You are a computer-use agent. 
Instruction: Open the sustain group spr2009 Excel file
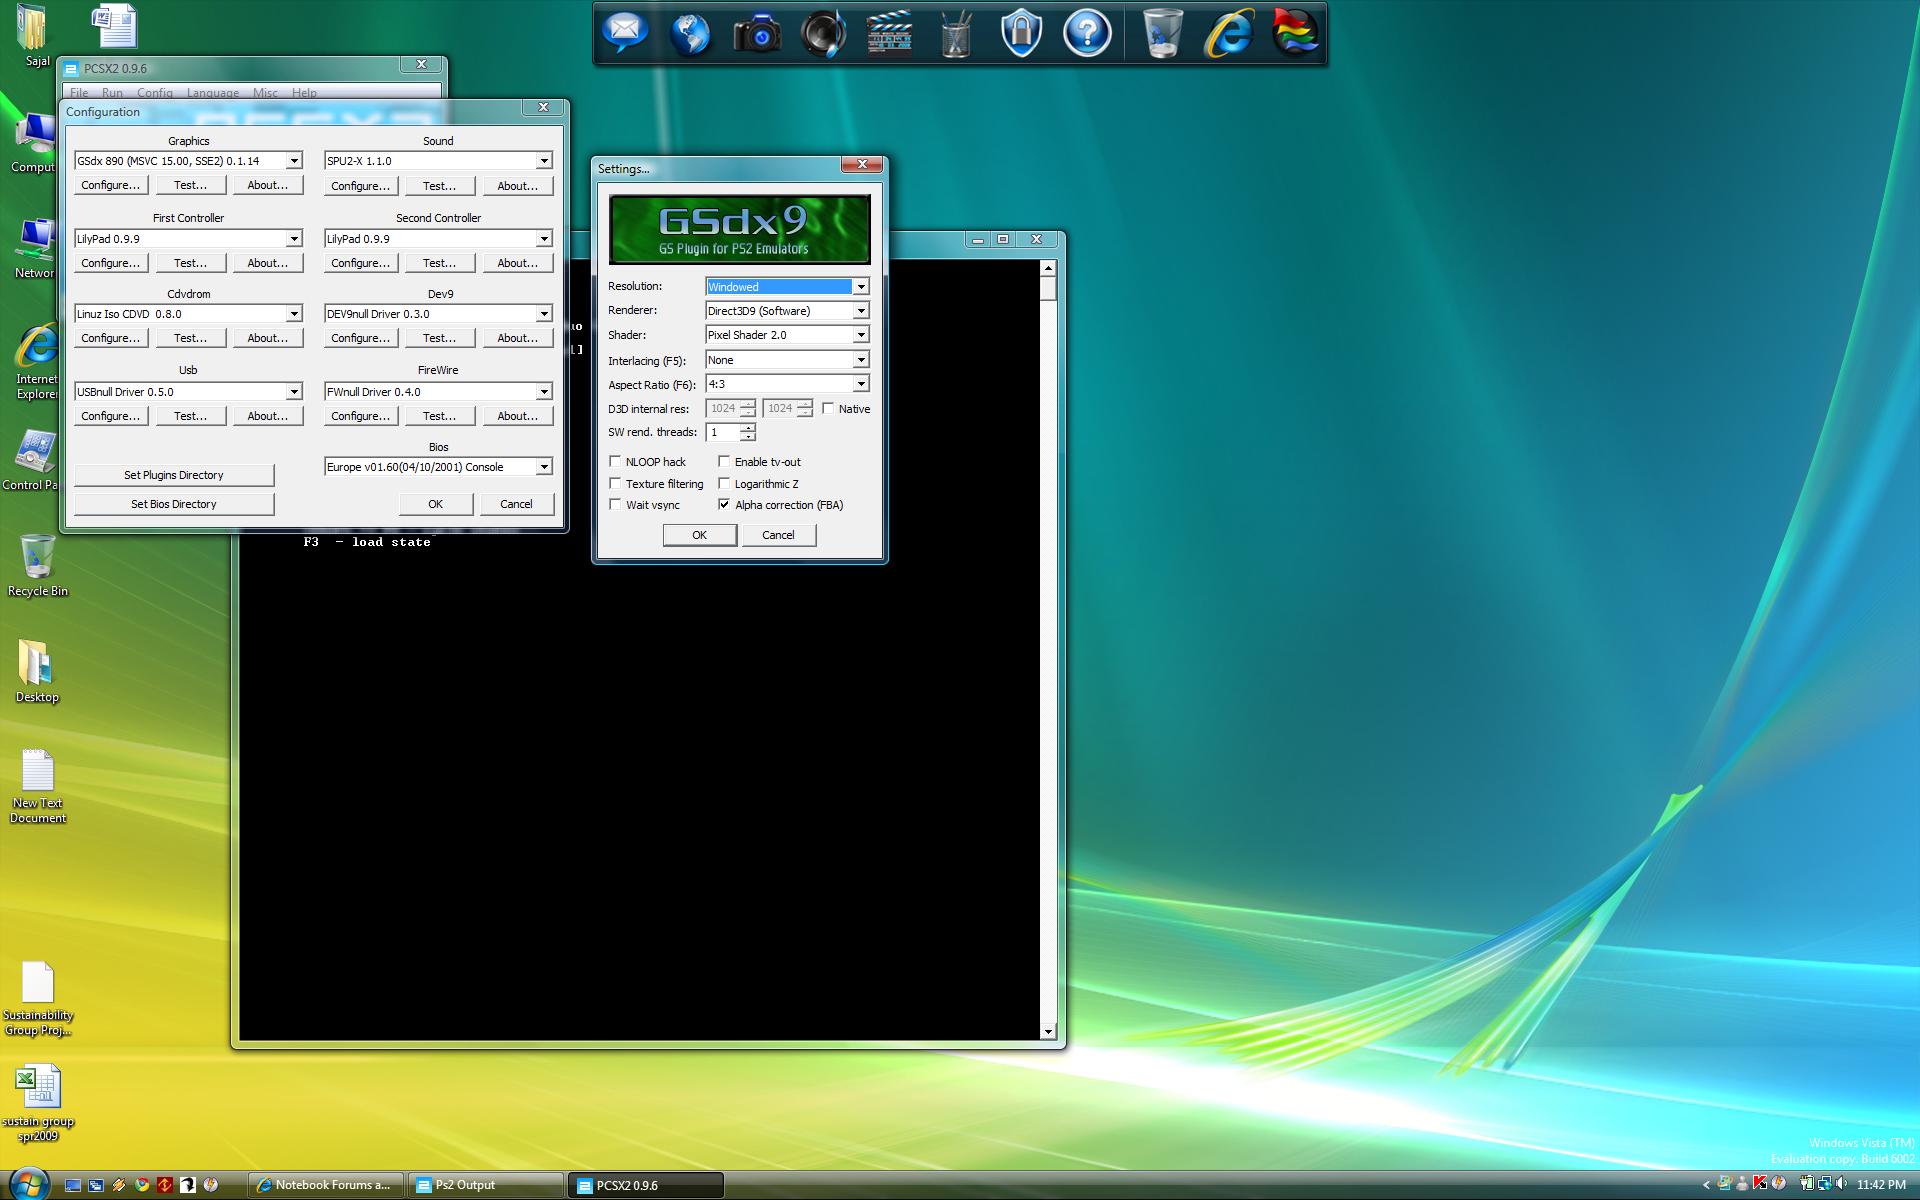[37, 1103]
